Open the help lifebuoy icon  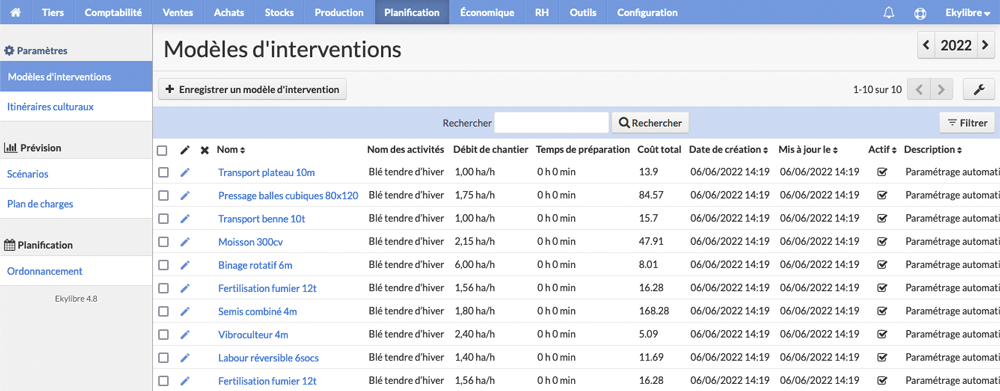(x=920, y=12)
